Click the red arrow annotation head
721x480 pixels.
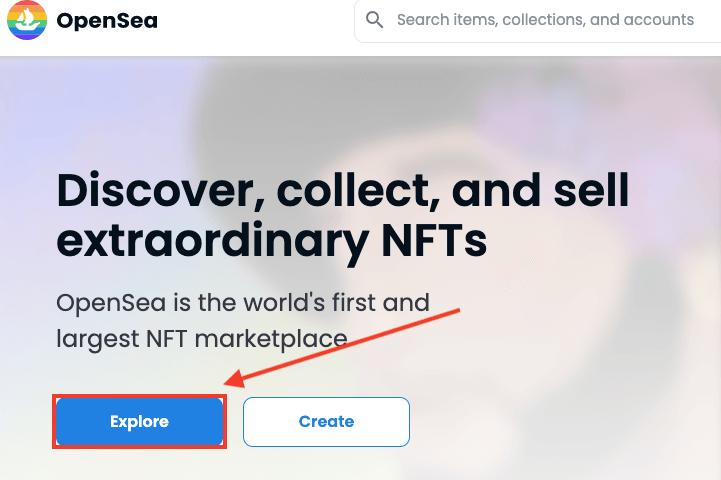235,380
